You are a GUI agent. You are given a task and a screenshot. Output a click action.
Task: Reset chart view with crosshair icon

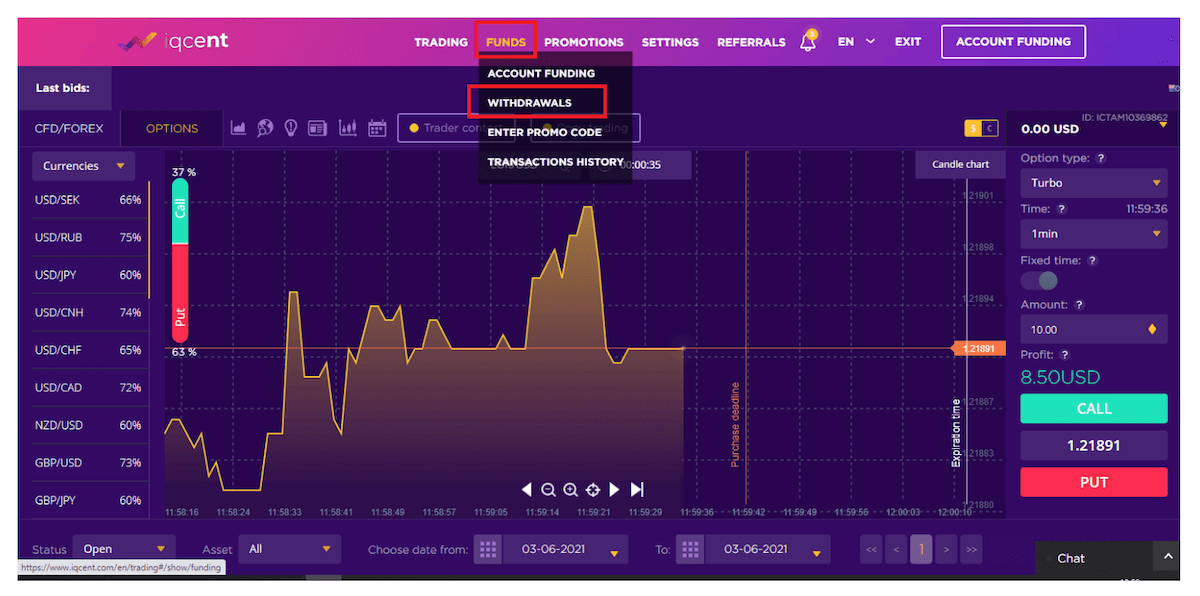pos(592,489)
